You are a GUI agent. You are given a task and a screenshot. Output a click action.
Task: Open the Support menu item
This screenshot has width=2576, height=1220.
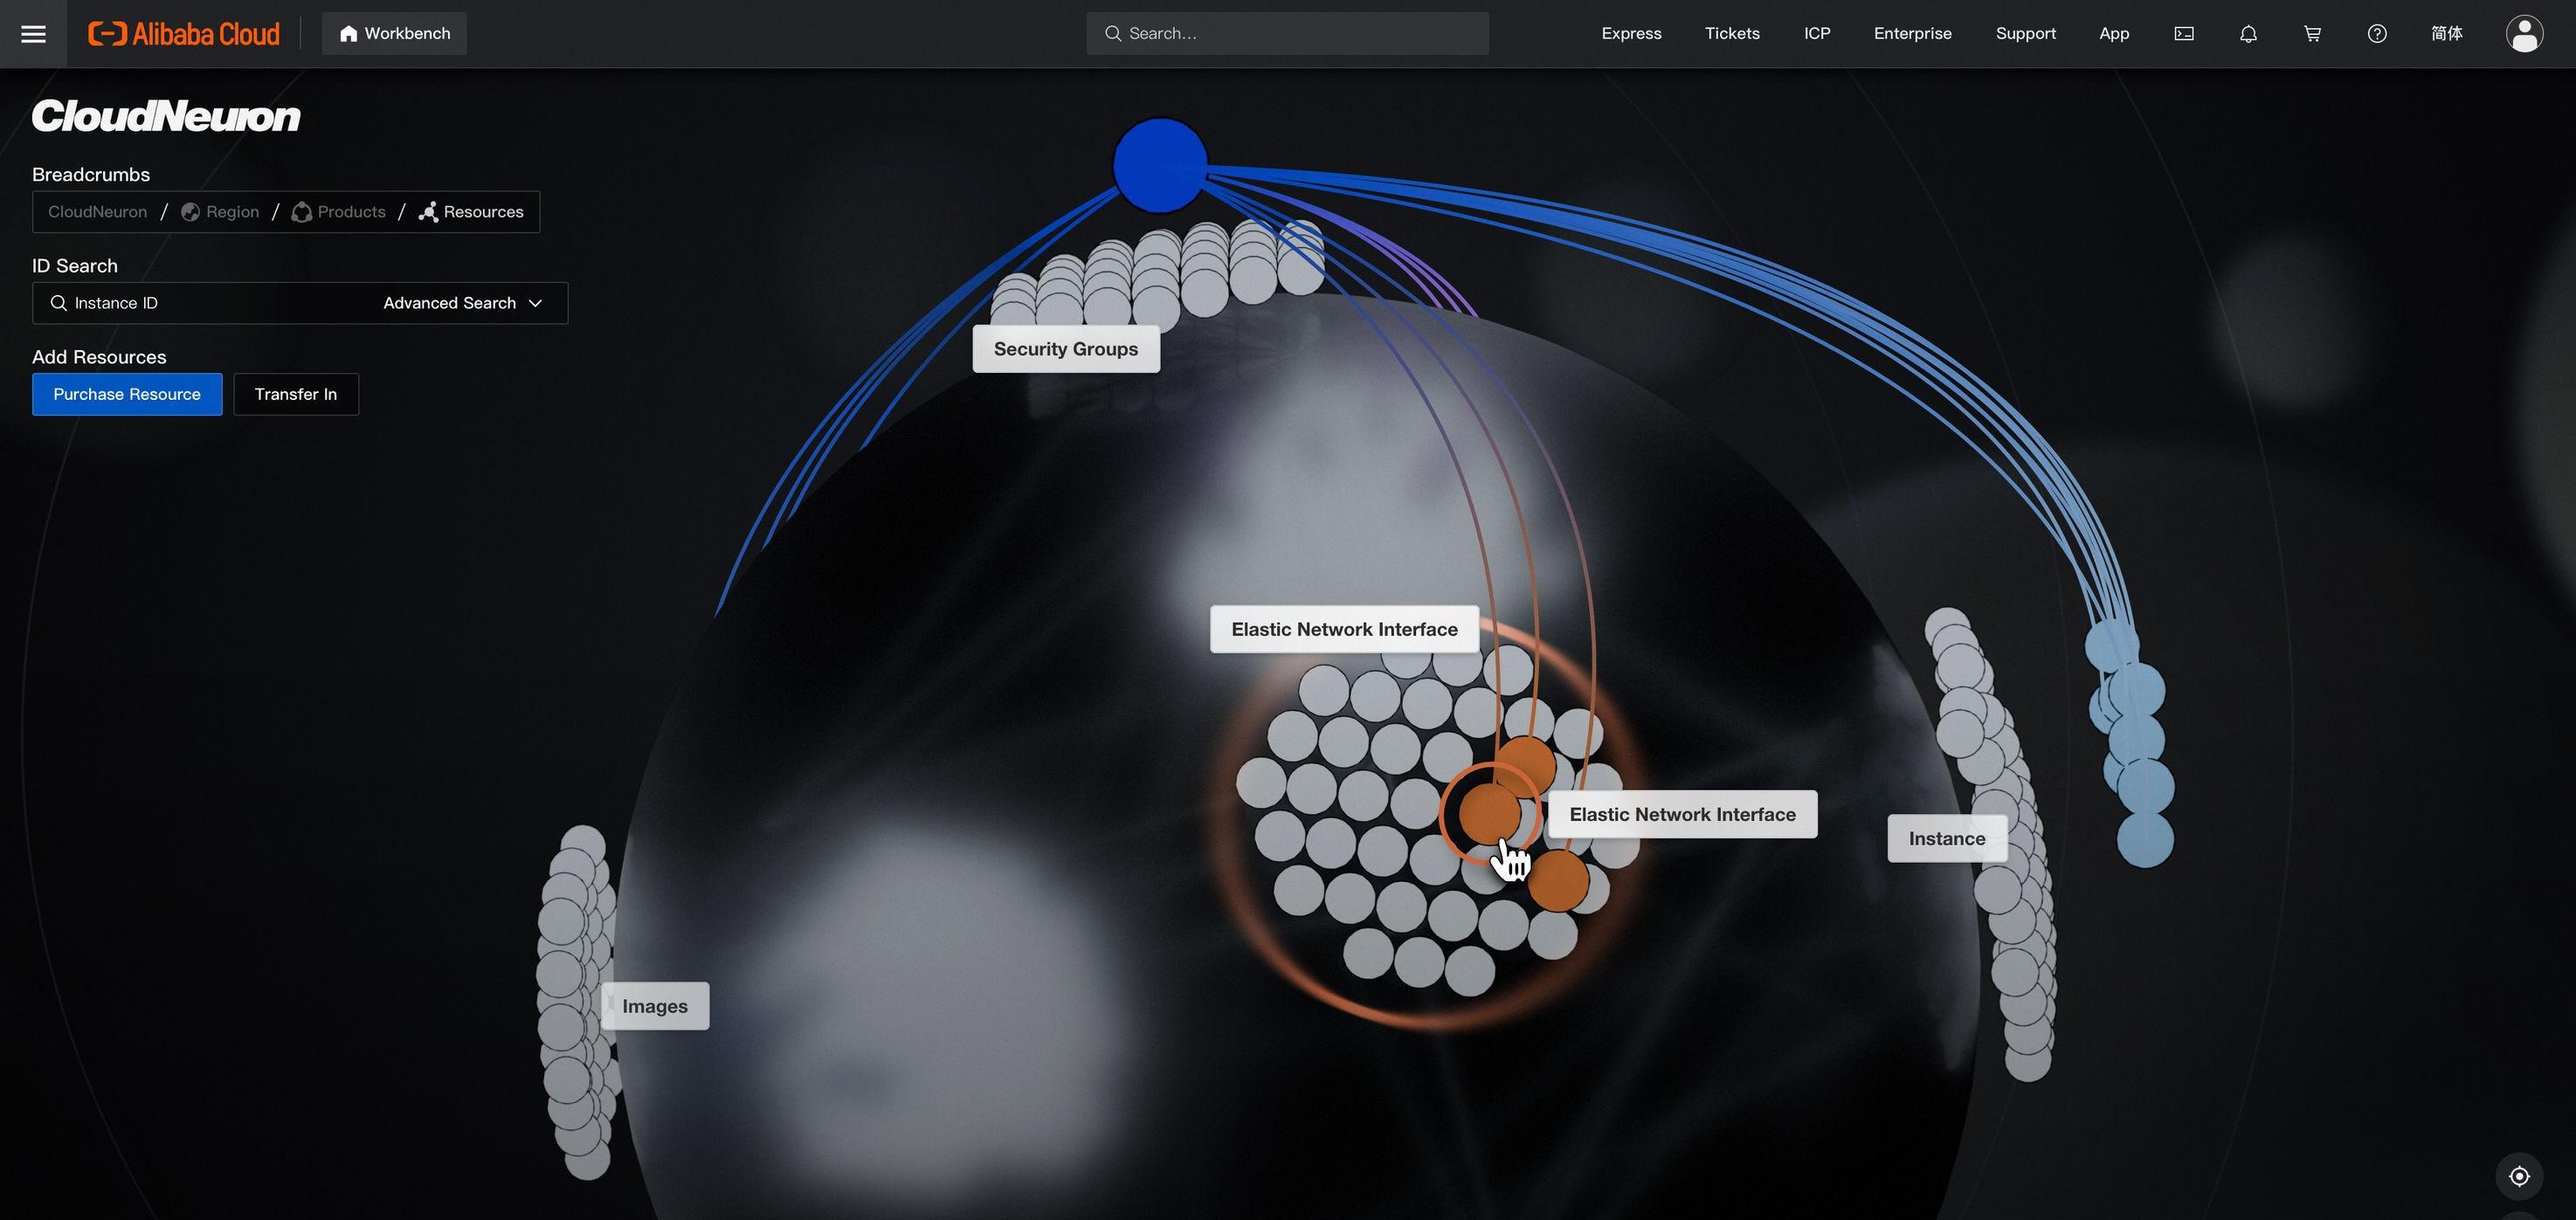(x=2025, y=34)
